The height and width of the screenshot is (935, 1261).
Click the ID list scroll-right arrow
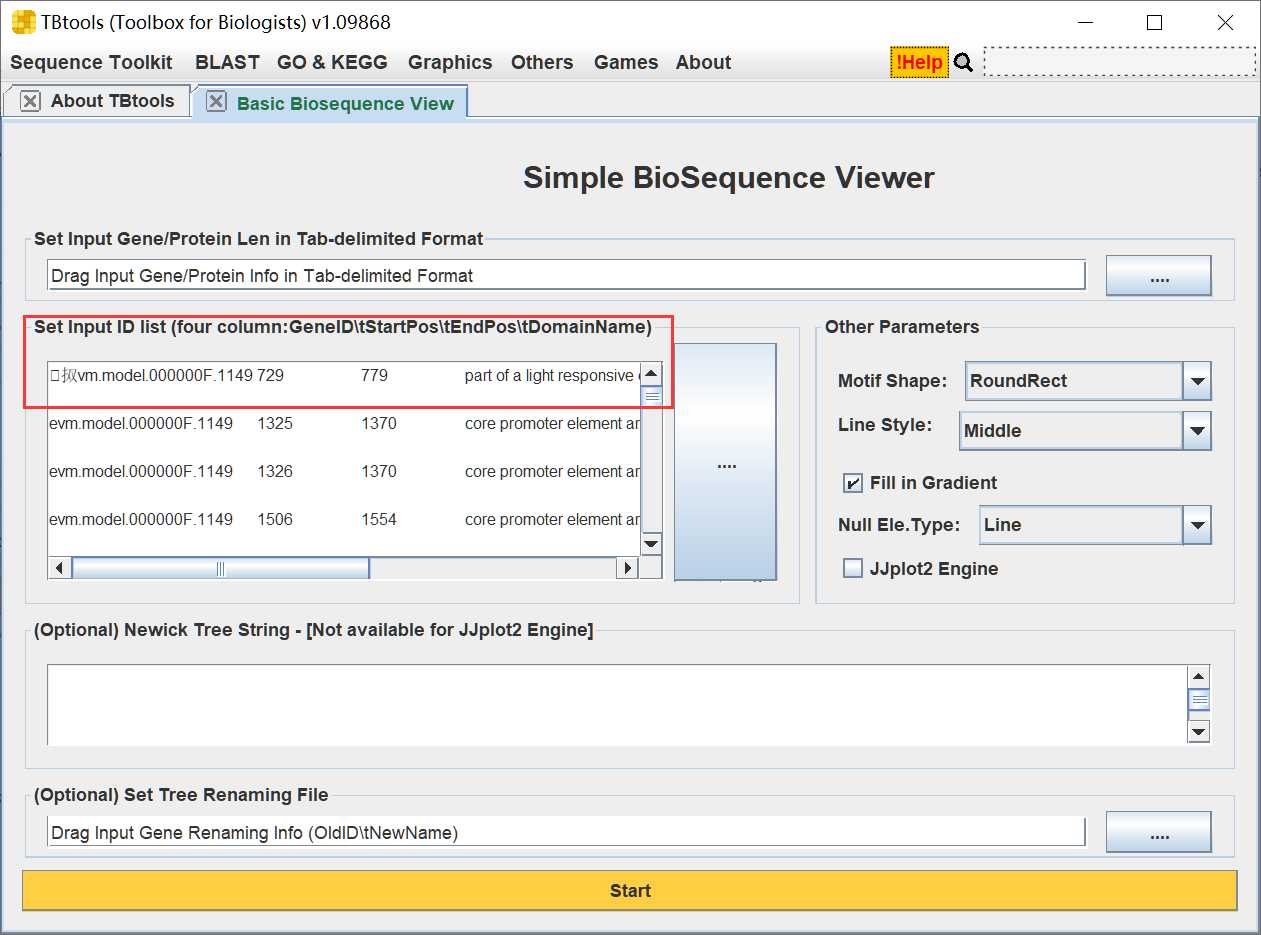point(627,568)
